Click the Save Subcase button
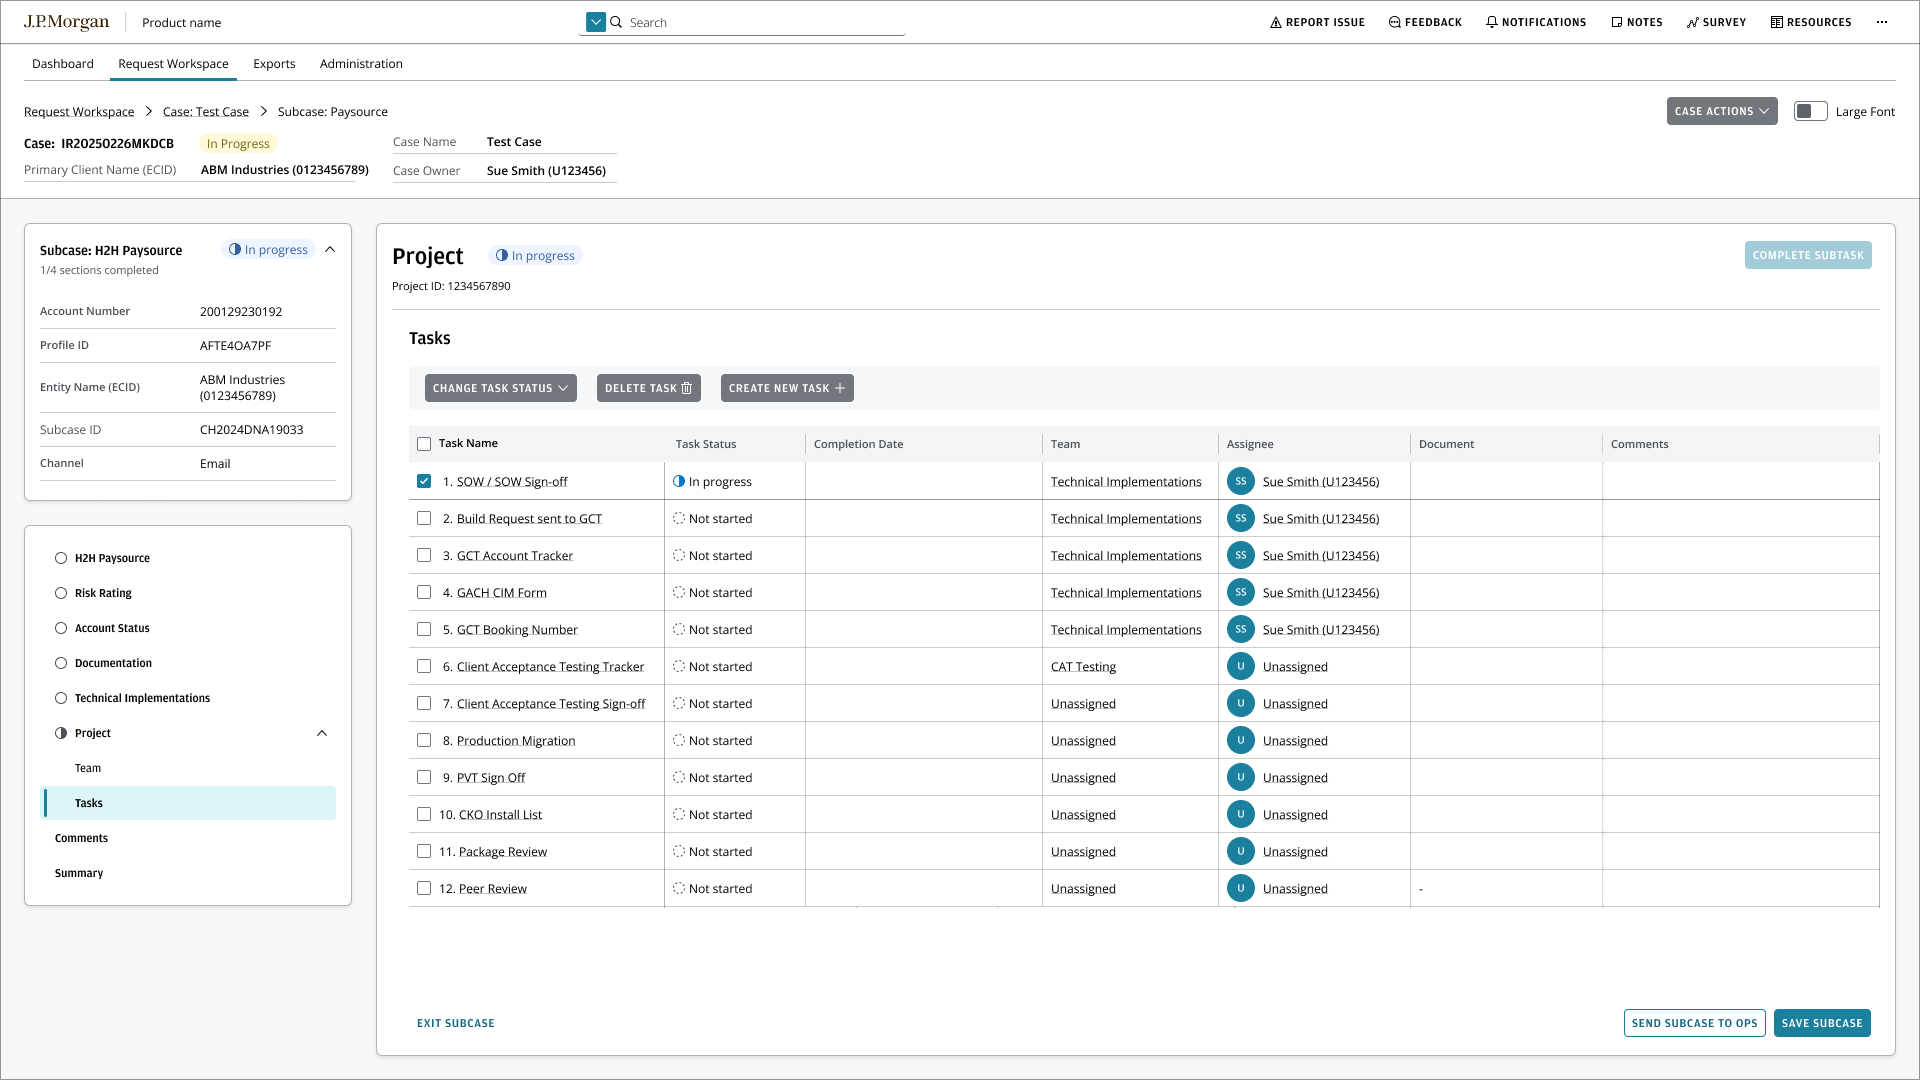Image resolution: width=1920 pixels, height=1080 pixels. point(1821,1023)
